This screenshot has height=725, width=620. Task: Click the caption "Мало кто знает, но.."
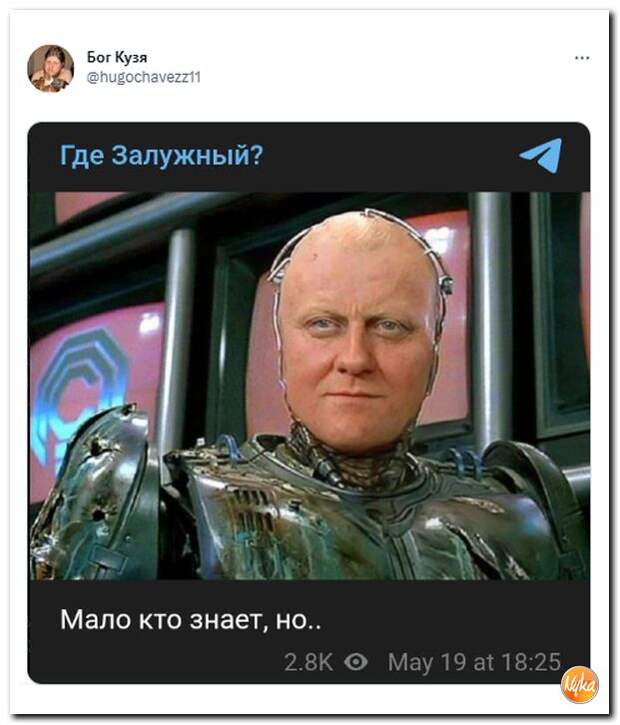(x=190, y=620)
